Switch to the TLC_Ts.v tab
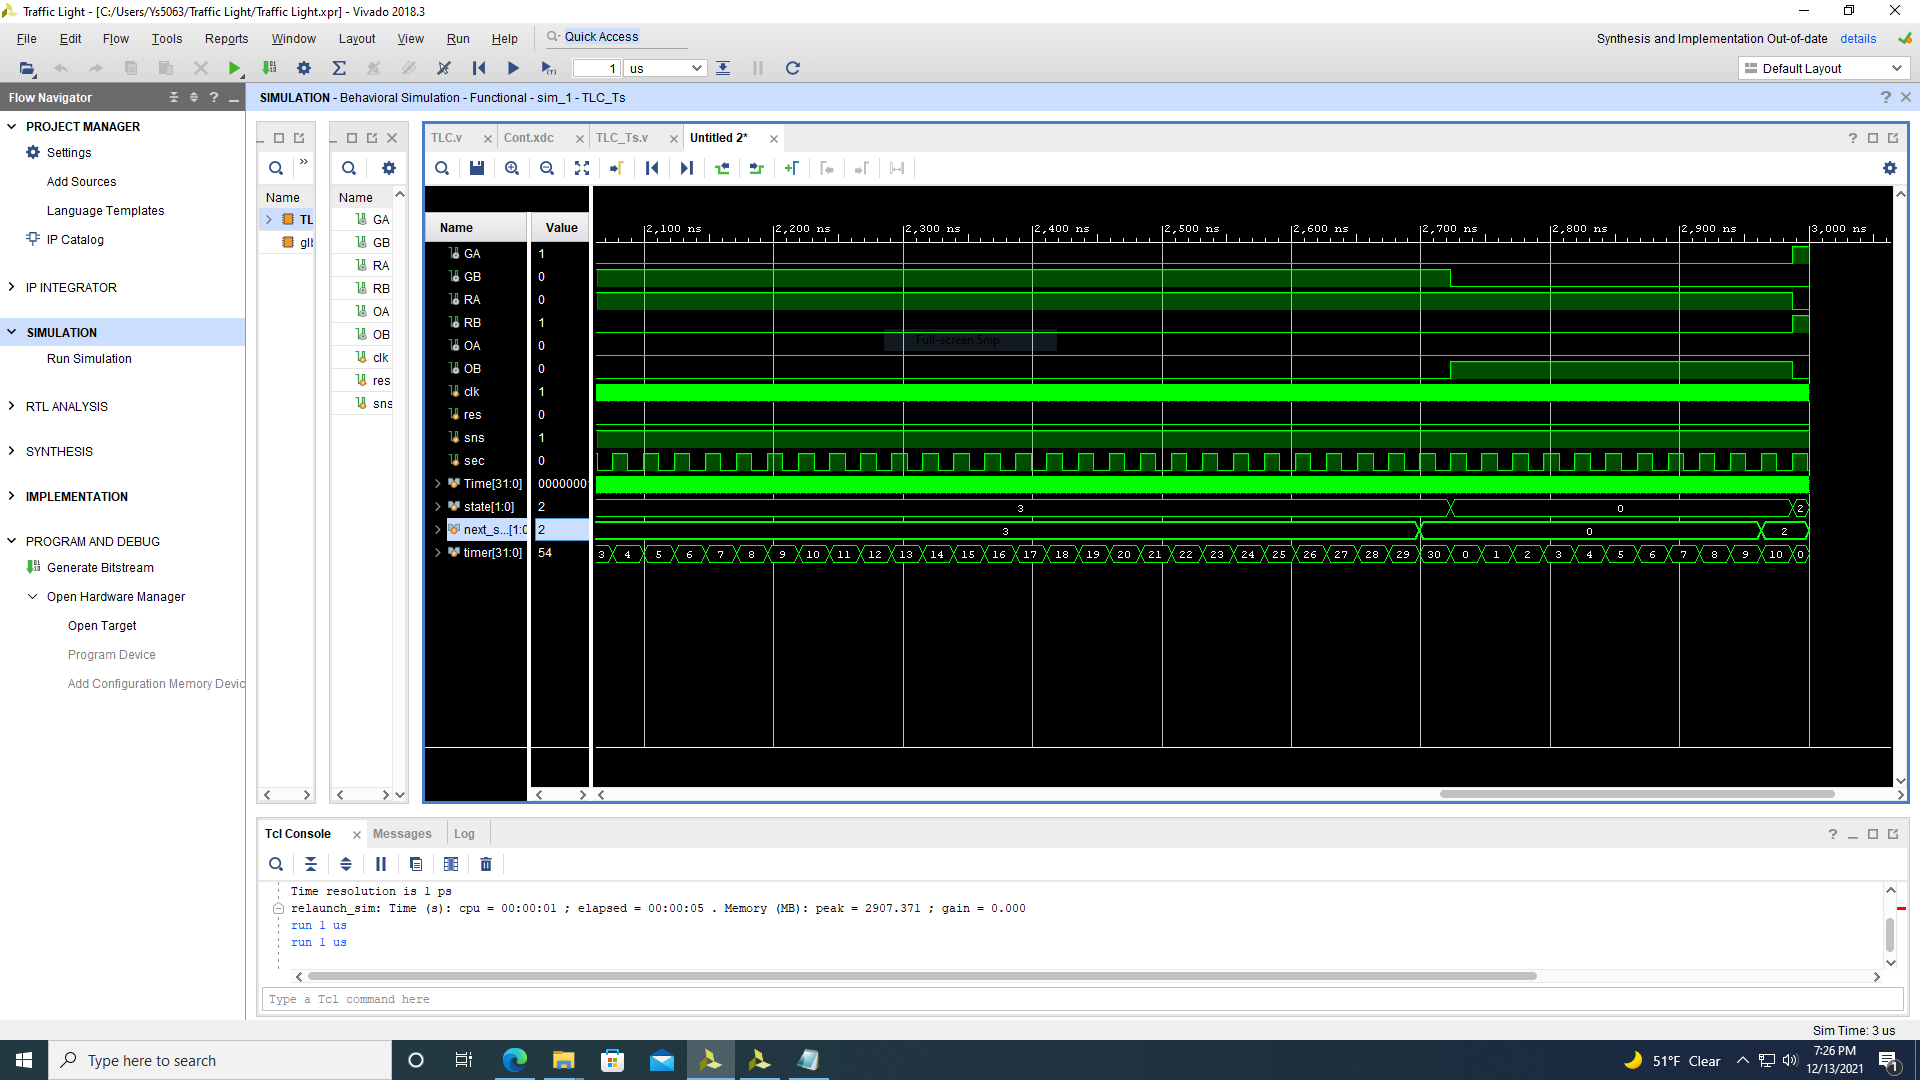Image resolution: width=1920 pixels, height=1080 pixels. coord(622,138)
